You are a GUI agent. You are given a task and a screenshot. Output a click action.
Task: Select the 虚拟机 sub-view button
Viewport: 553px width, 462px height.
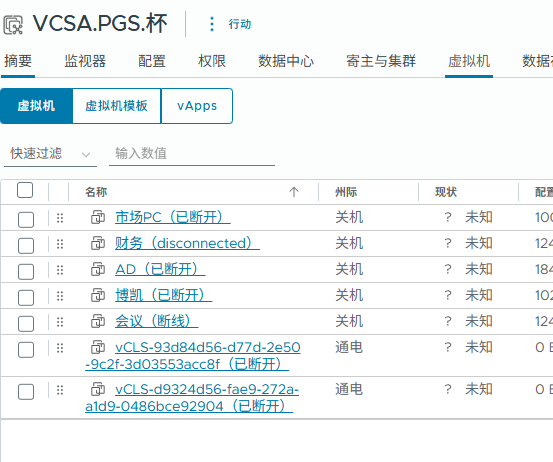pos(36,106)
